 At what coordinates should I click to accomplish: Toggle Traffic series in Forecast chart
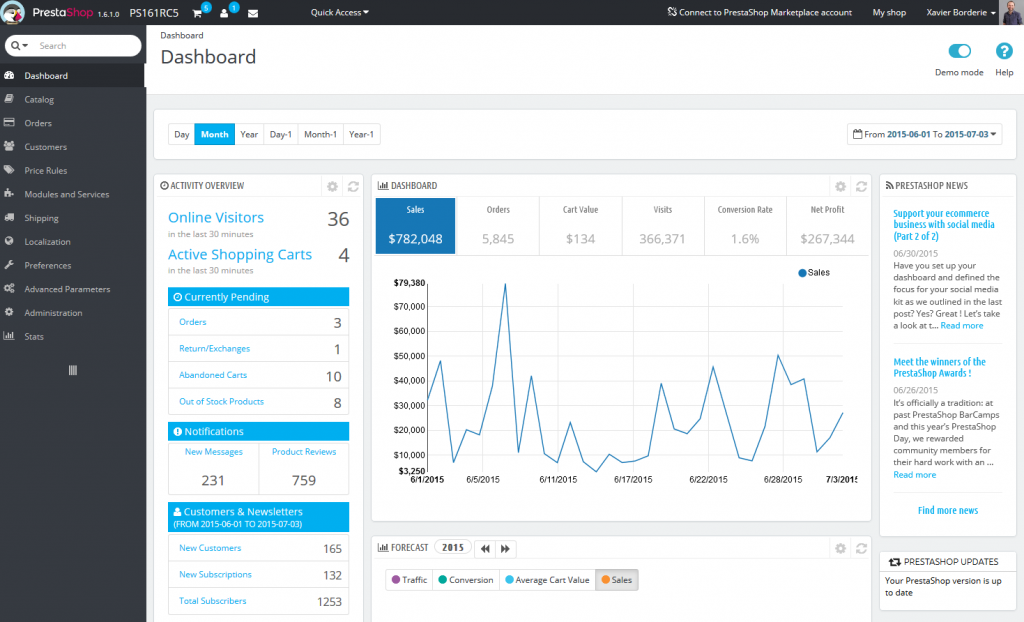pyautogui.click(x=410, y=580)
